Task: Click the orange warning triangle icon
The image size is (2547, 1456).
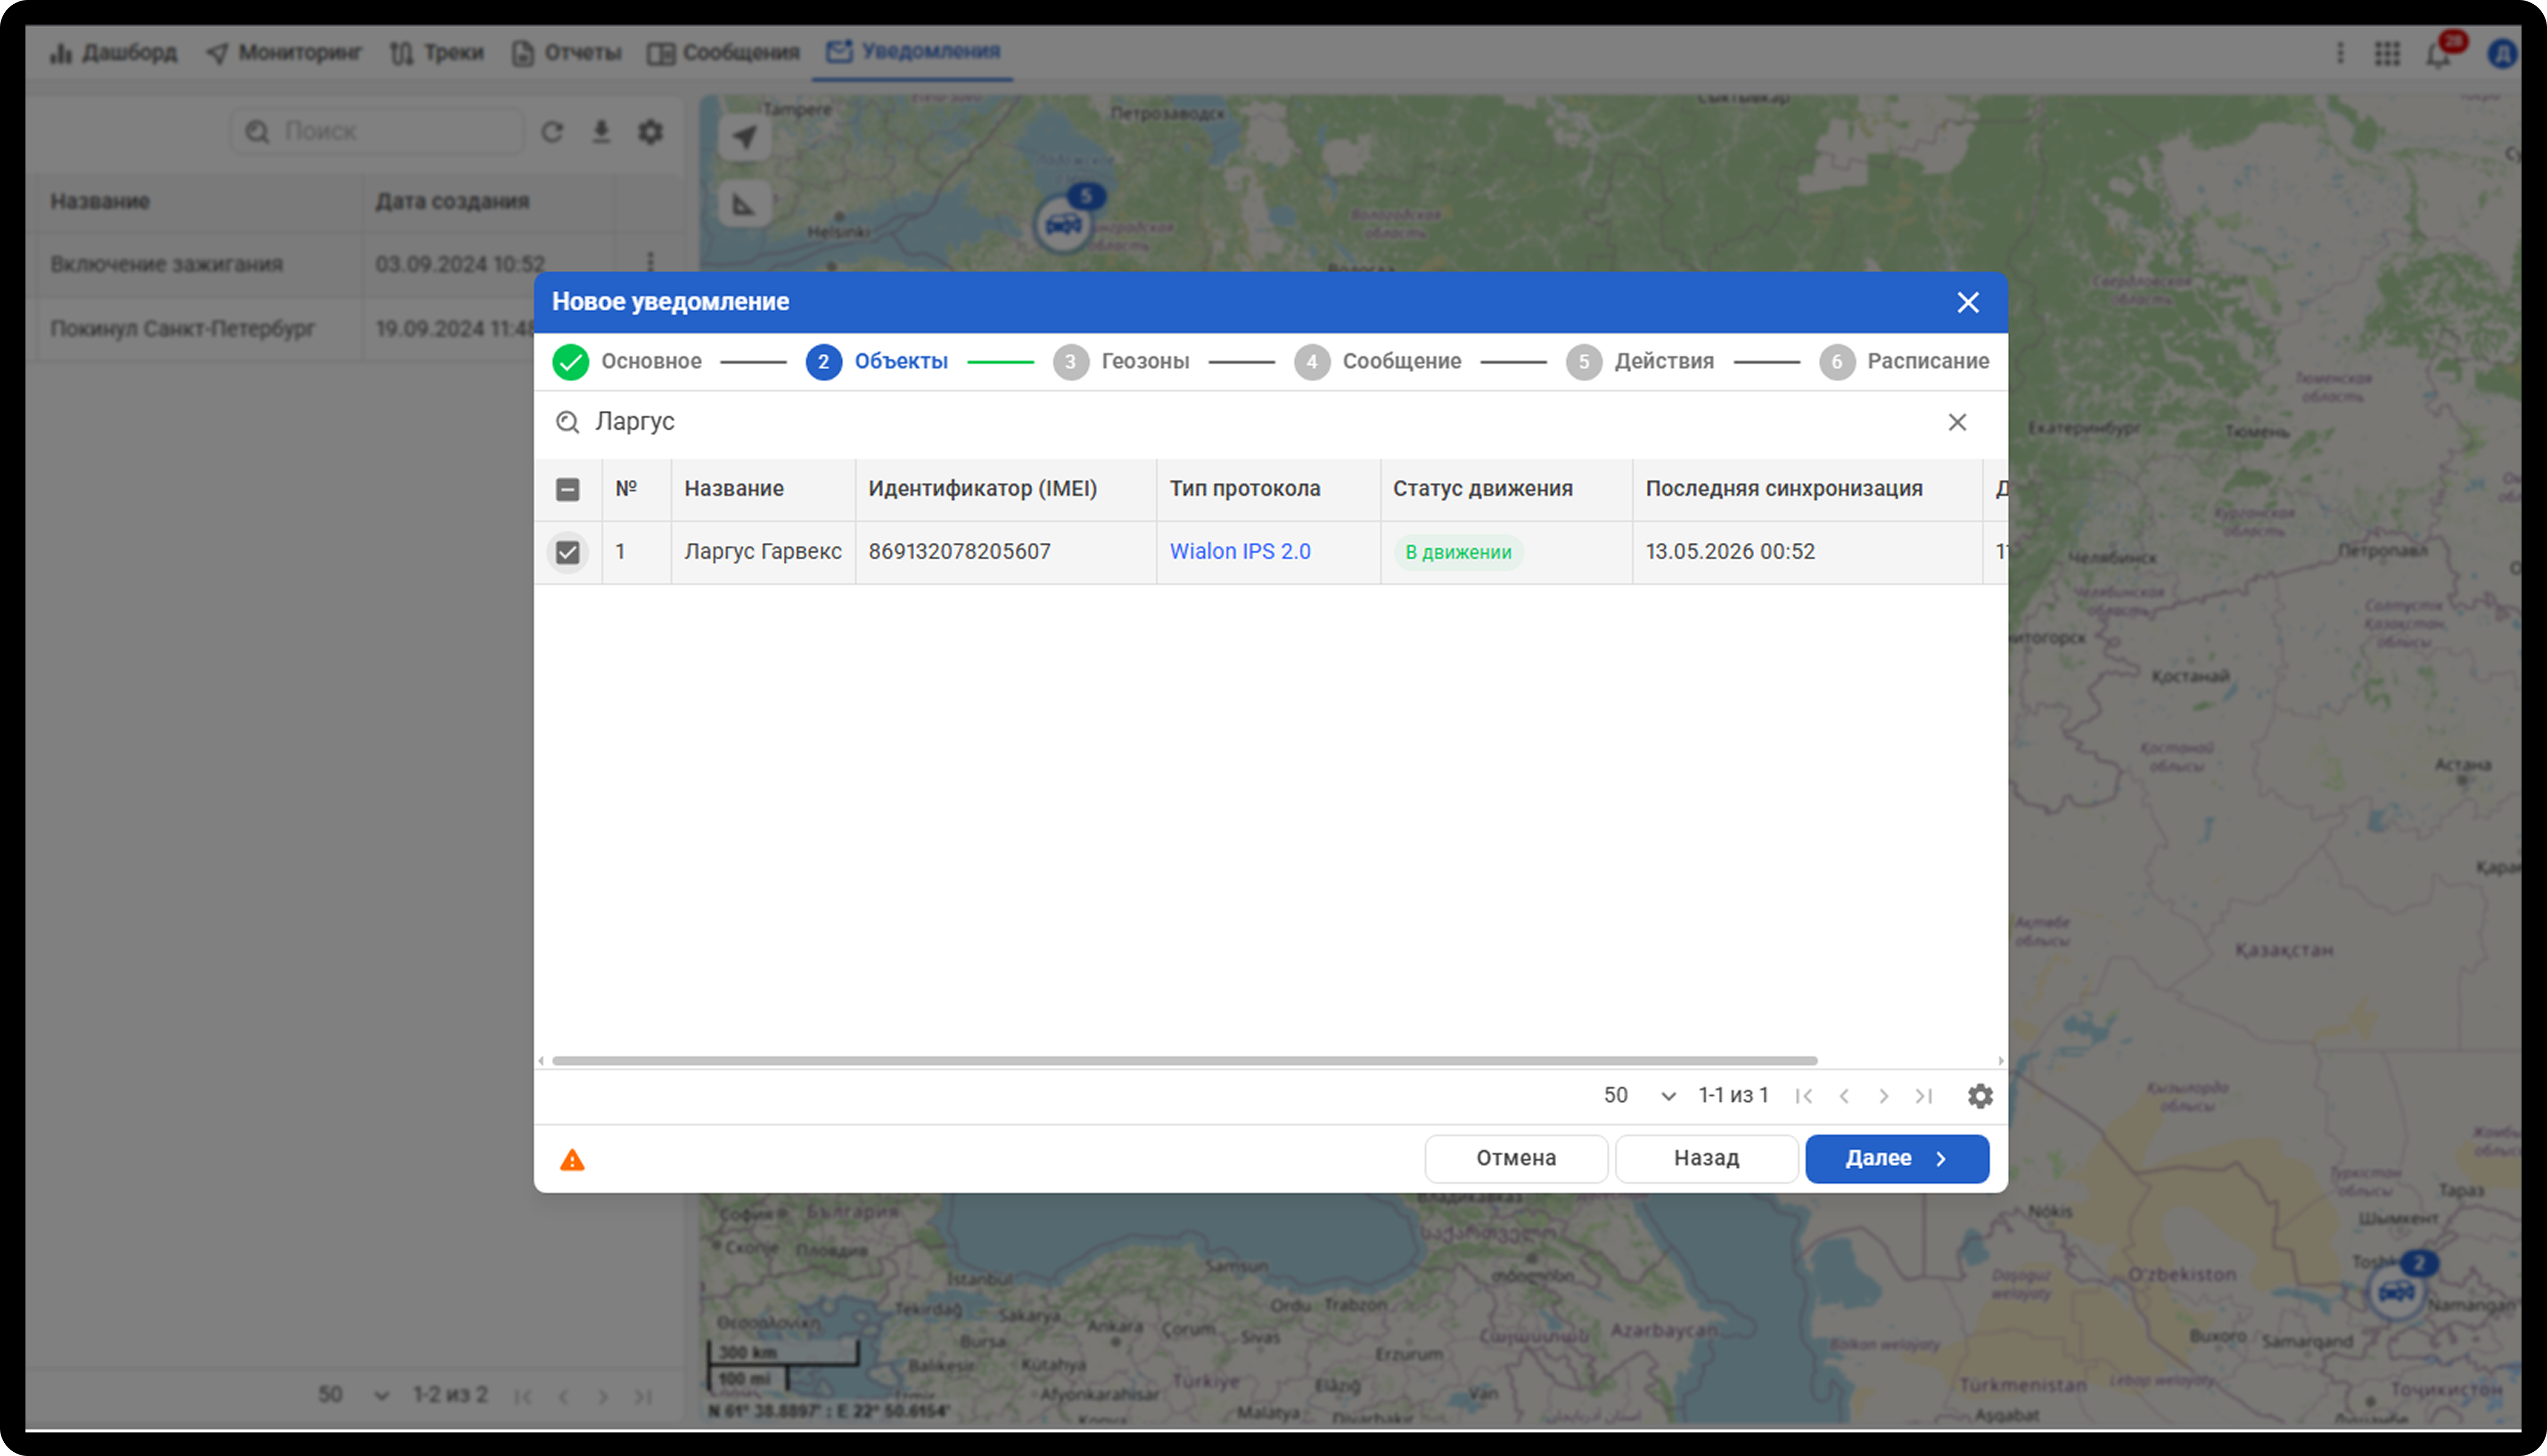Action: pyautogui.click(x=572, y=1159)
